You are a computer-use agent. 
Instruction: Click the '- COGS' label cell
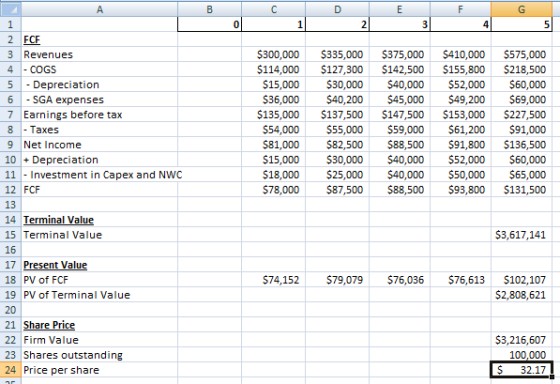[x=100, y=69]
